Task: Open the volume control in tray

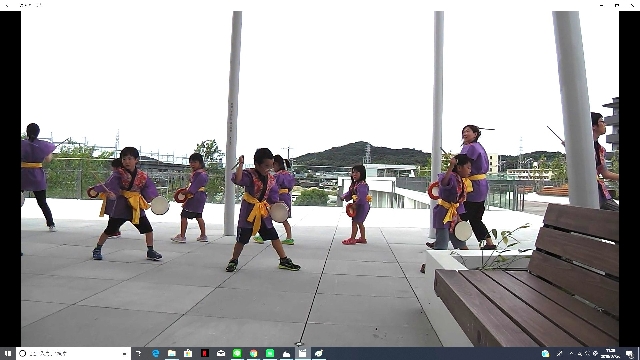Action: coord(587,353)
